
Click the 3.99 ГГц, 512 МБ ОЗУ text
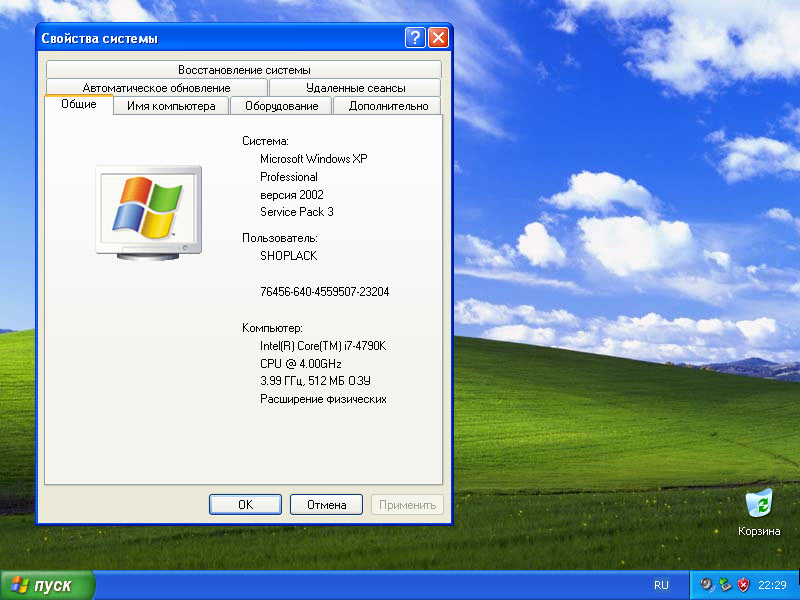pos(315,381)
